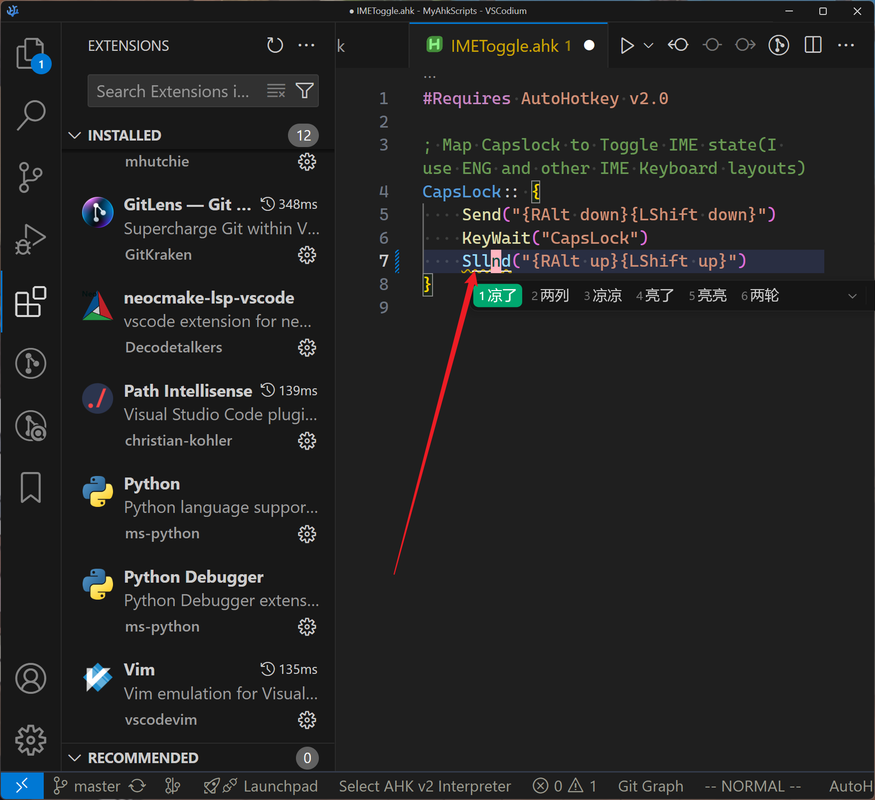875x800 pixels.
Task: Refresh the extensions list
Action: click(275, 46)
